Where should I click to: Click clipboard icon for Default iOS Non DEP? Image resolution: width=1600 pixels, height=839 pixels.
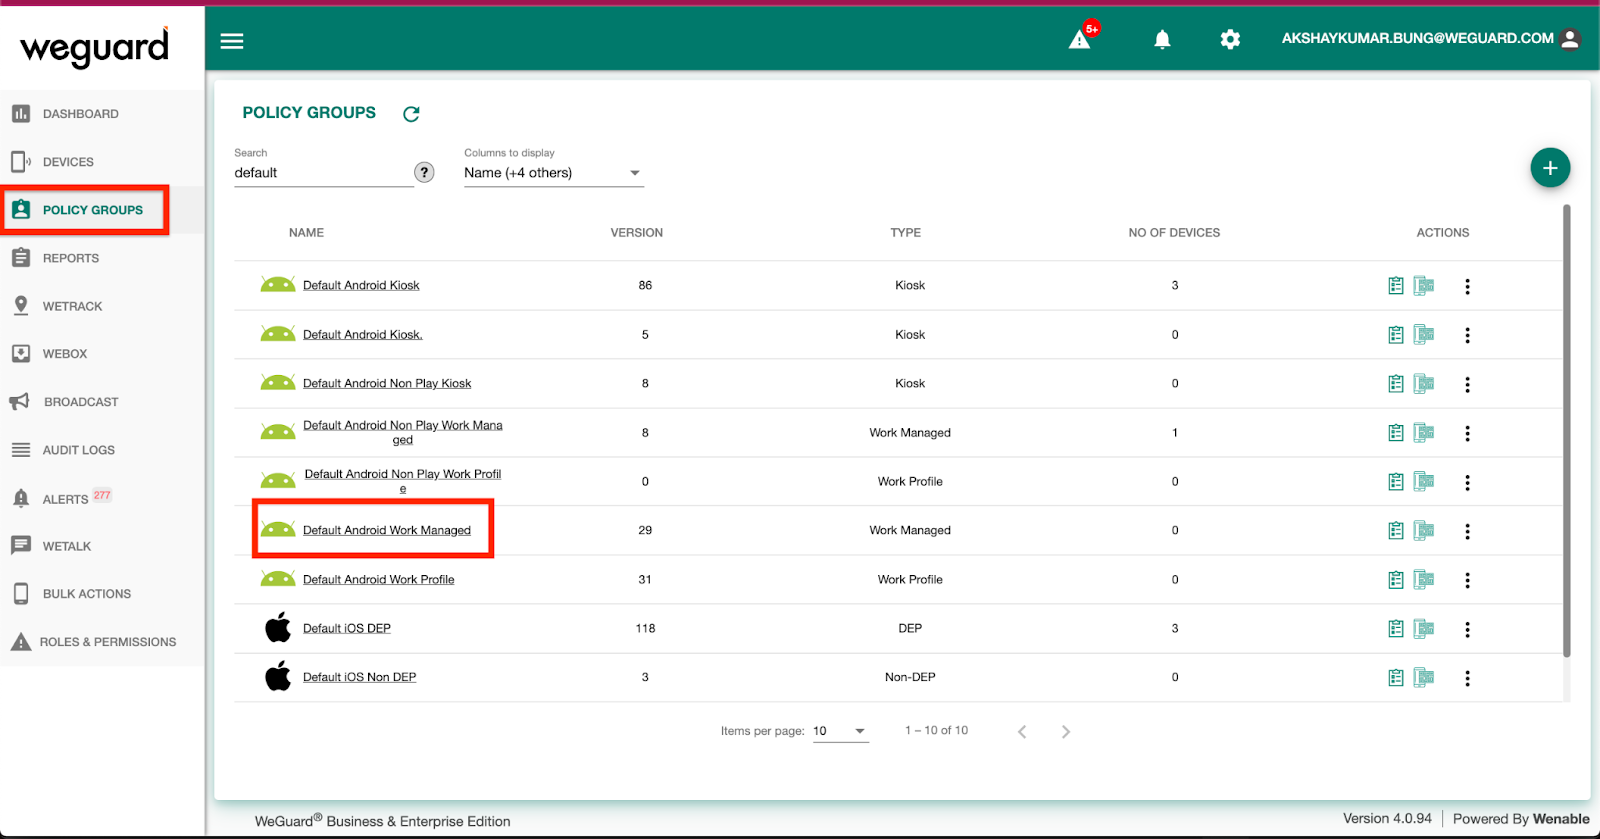tap(1396, 678)
